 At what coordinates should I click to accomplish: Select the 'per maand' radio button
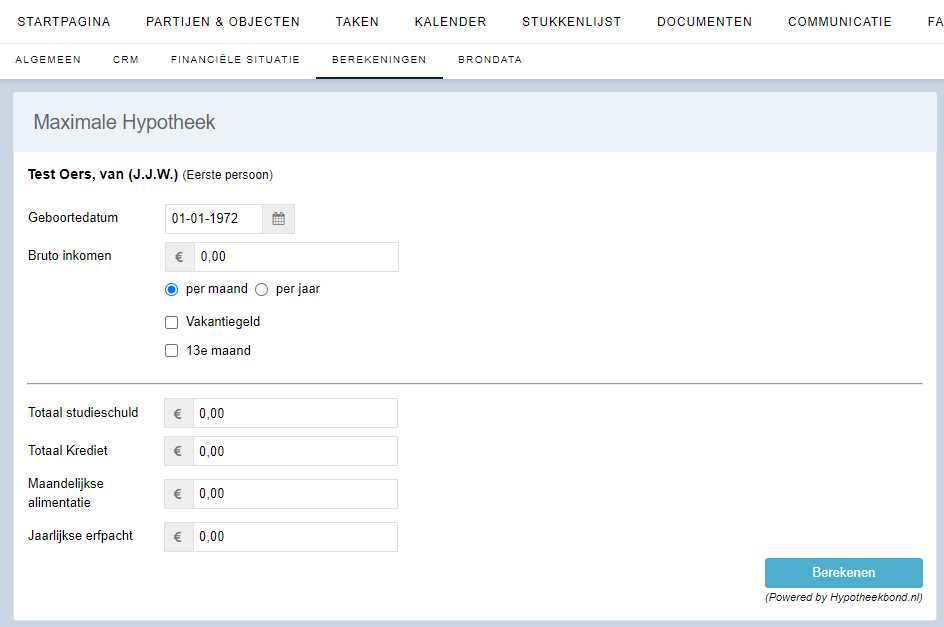click(172, 289)
